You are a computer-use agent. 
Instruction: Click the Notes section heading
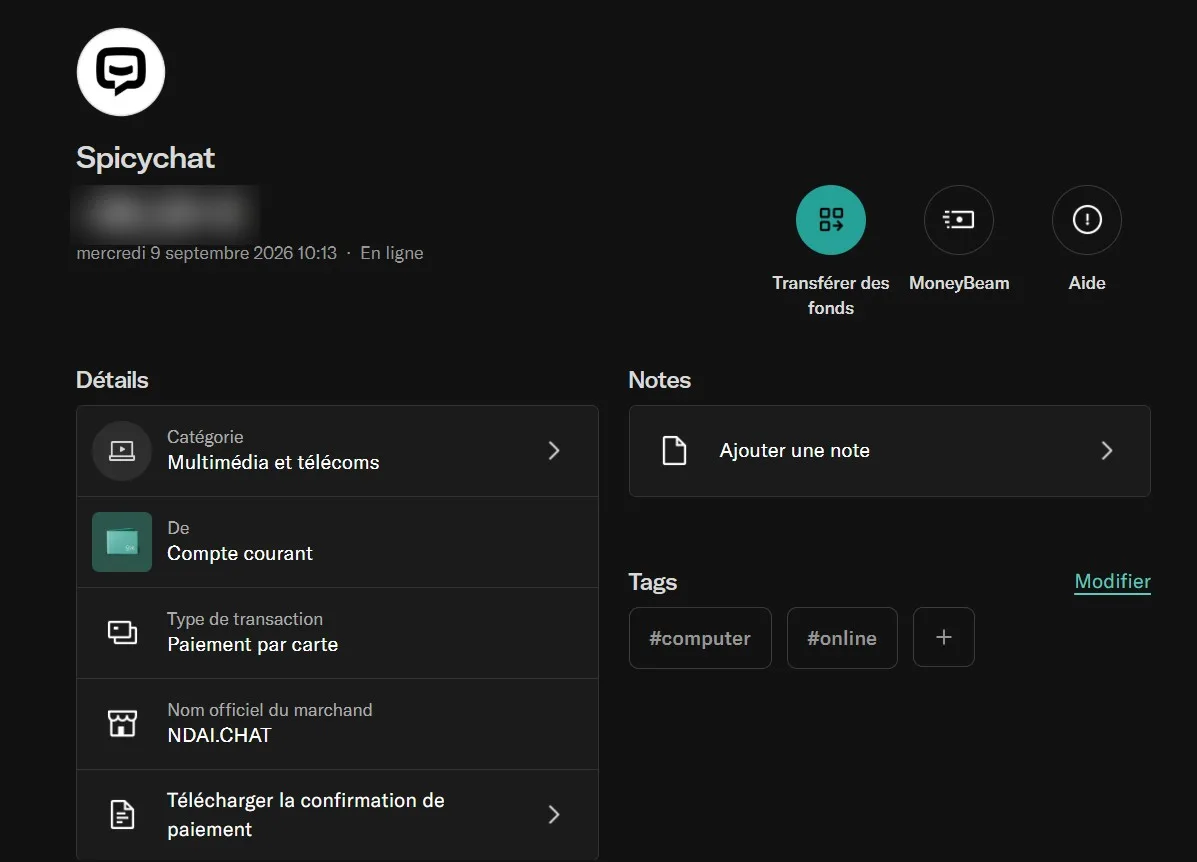point(660,380)
